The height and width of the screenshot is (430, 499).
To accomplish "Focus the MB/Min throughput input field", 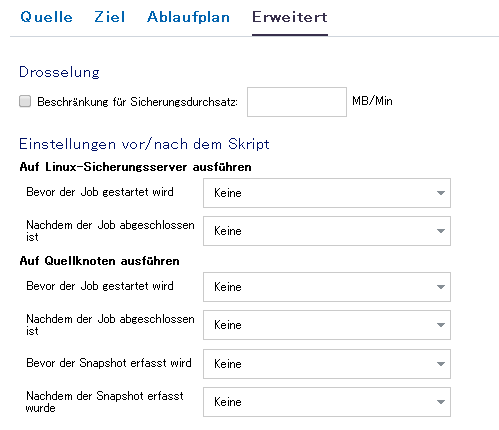I will [x=297, y=102].
